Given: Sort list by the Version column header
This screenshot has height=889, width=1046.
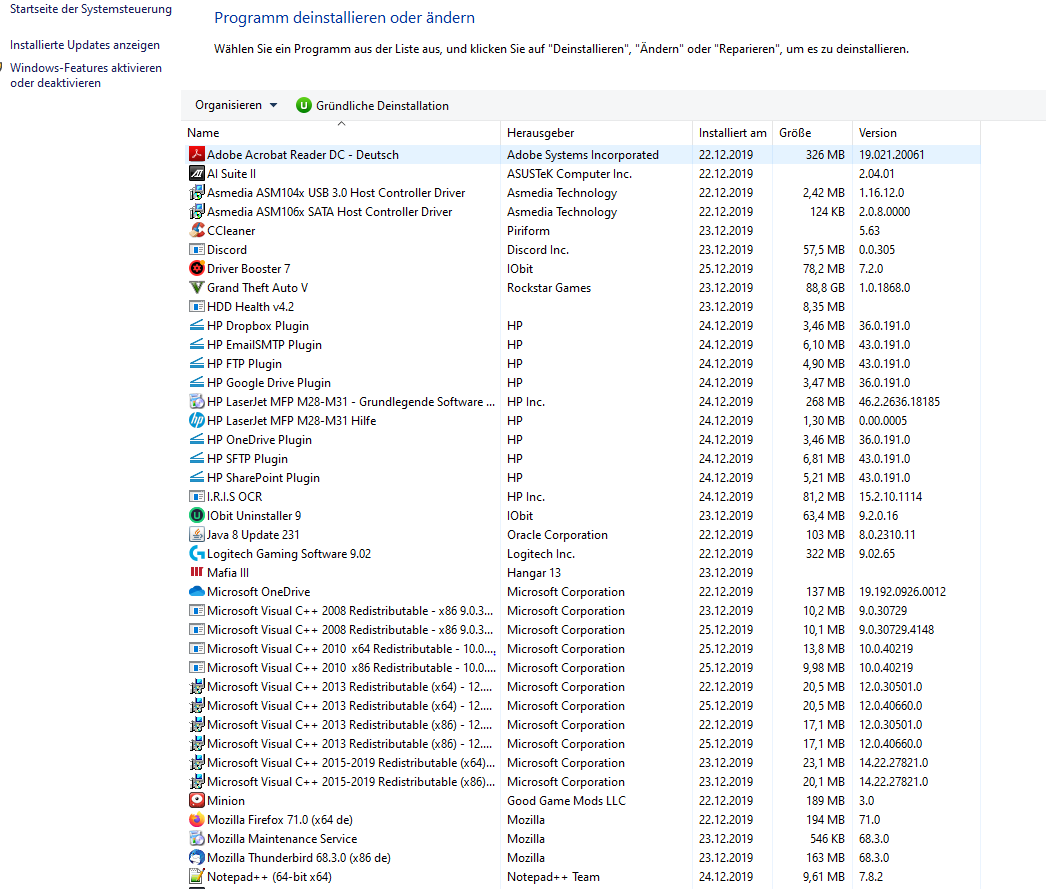Looking at the screenshot, I should (916, 133).
